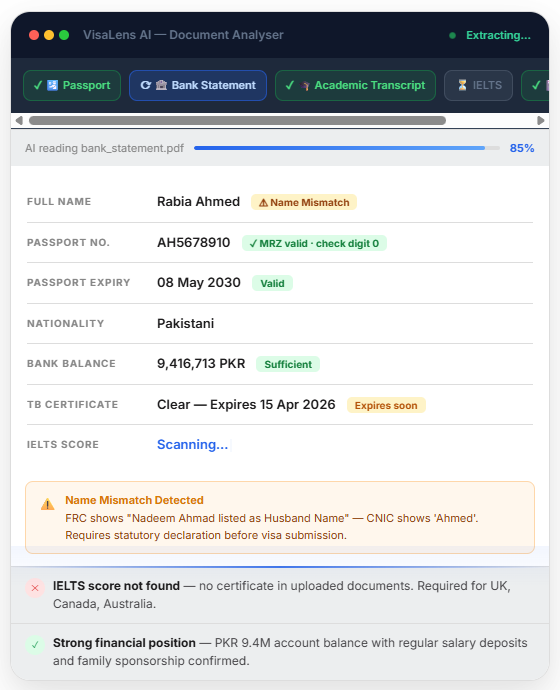The width and height of the screenshot is (560, 690).
Task: Click the expiry date 08 May 2030
Action: point(199,283)
